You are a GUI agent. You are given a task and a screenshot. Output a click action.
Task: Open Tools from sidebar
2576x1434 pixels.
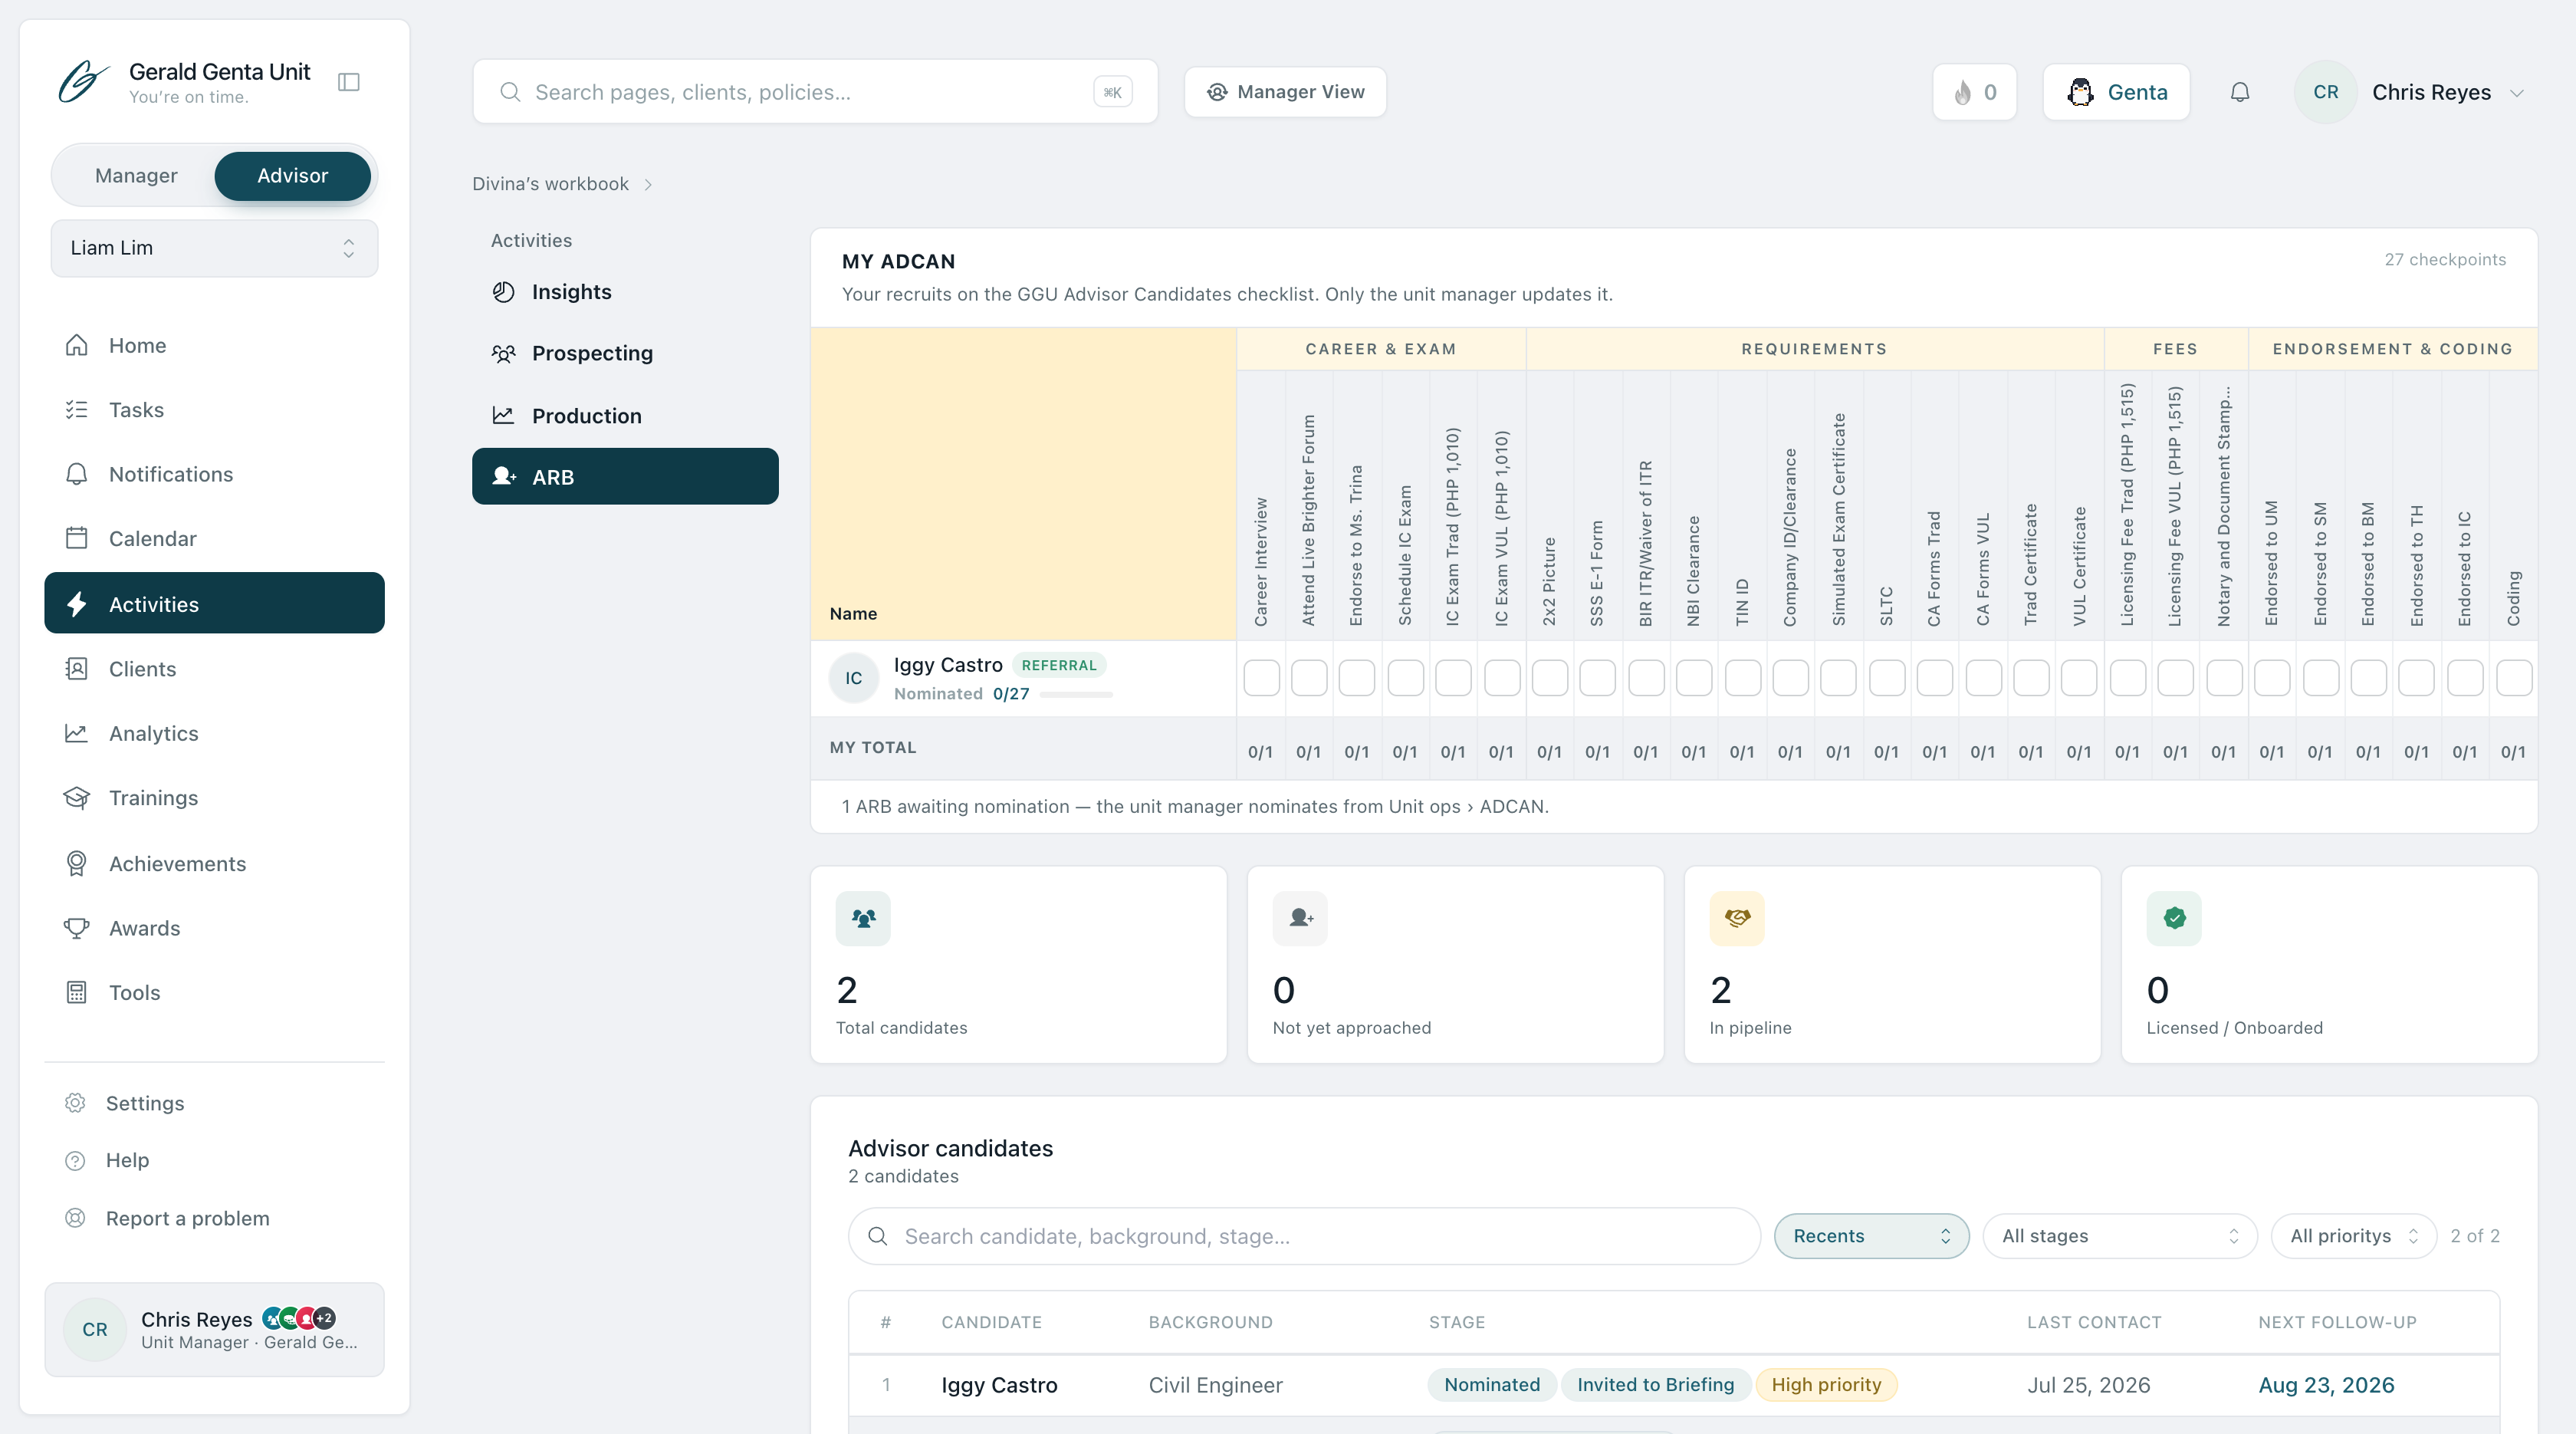click(214, 993)
